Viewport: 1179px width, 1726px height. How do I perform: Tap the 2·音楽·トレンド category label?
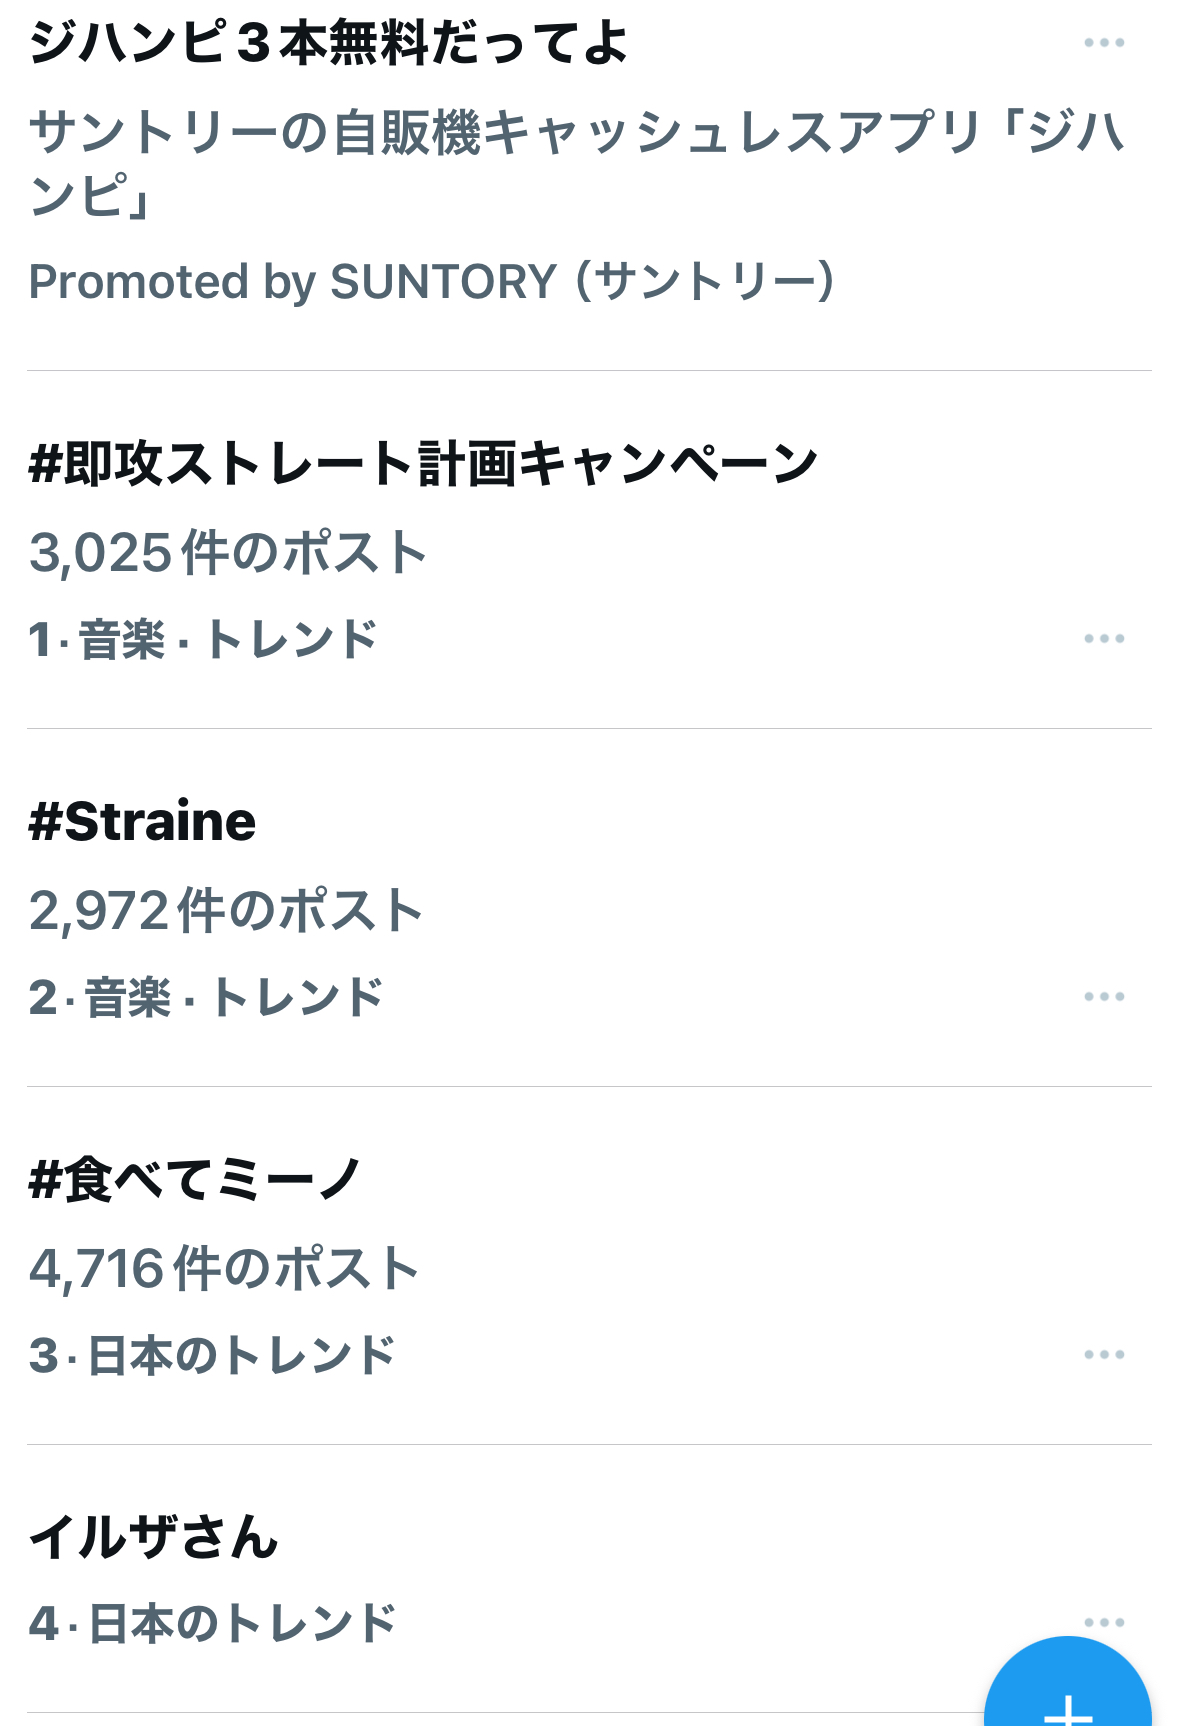206,998
